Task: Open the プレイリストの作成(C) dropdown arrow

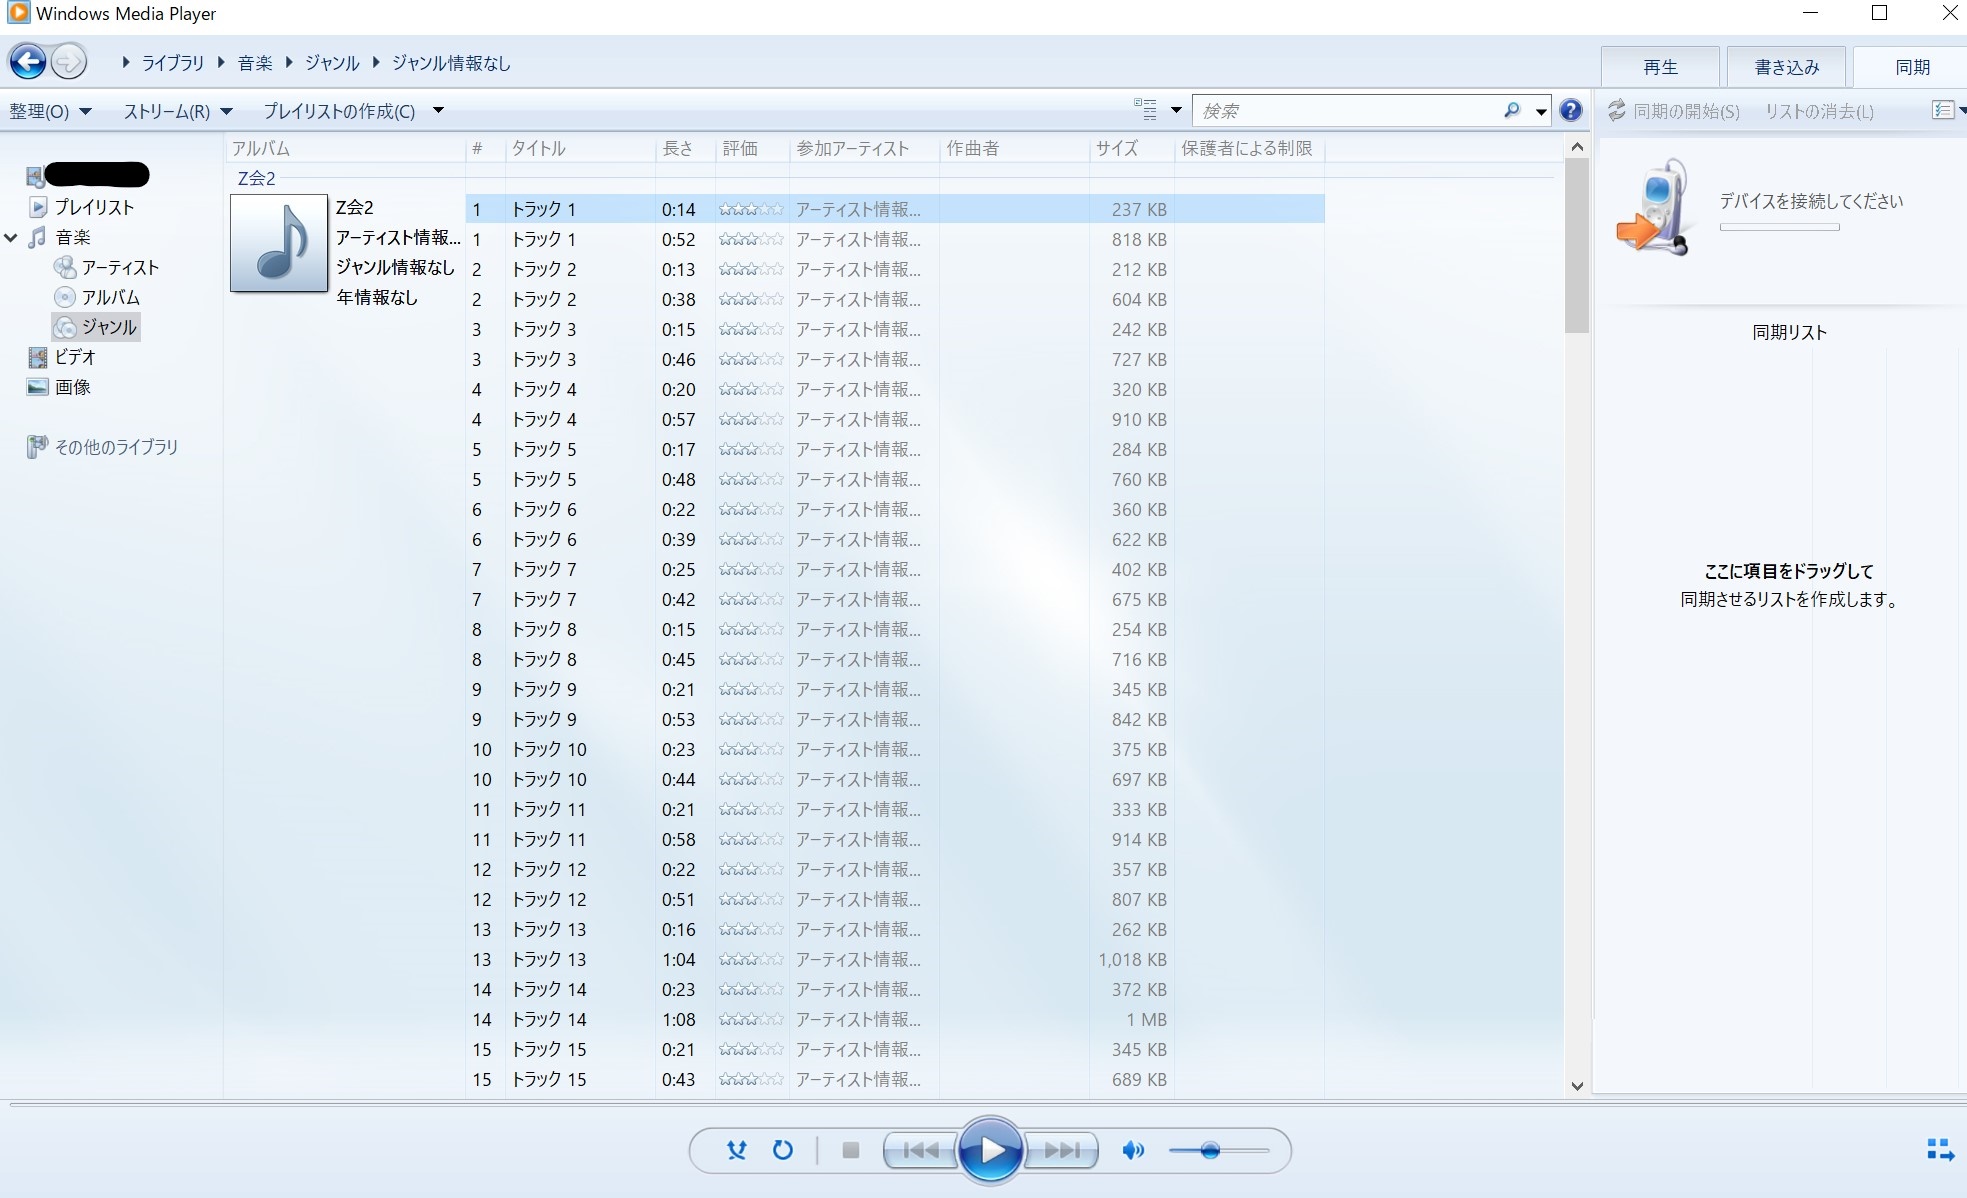Action: tap(438, 111)
